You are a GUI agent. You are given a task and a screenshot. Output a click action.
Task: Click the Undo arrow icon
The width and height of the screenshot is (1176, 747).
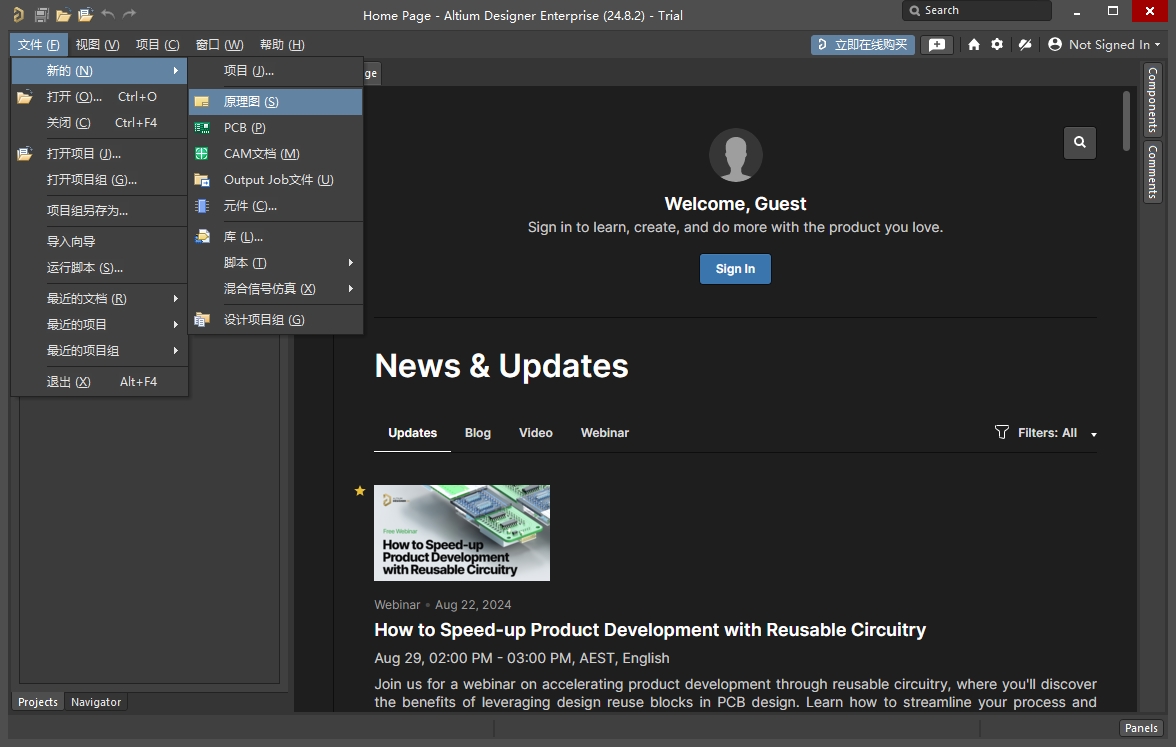[x=108, y=14]
